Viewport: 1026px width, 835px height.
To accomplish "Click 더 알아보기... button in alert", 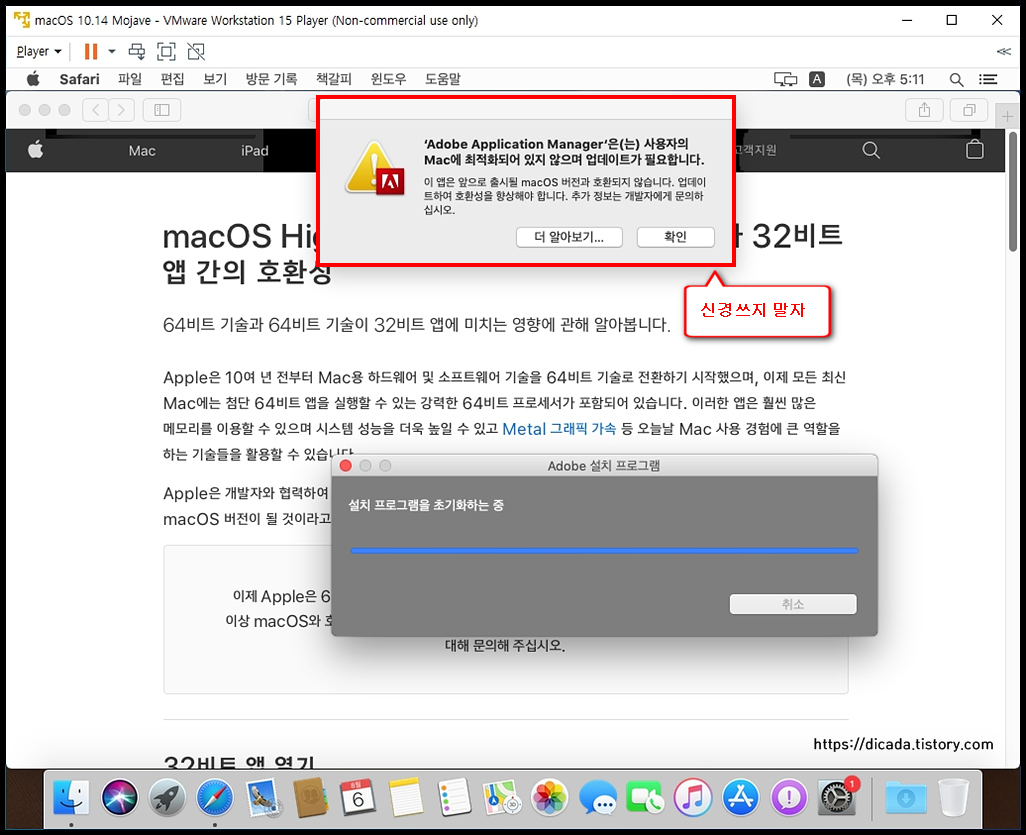I will [569, 237].
